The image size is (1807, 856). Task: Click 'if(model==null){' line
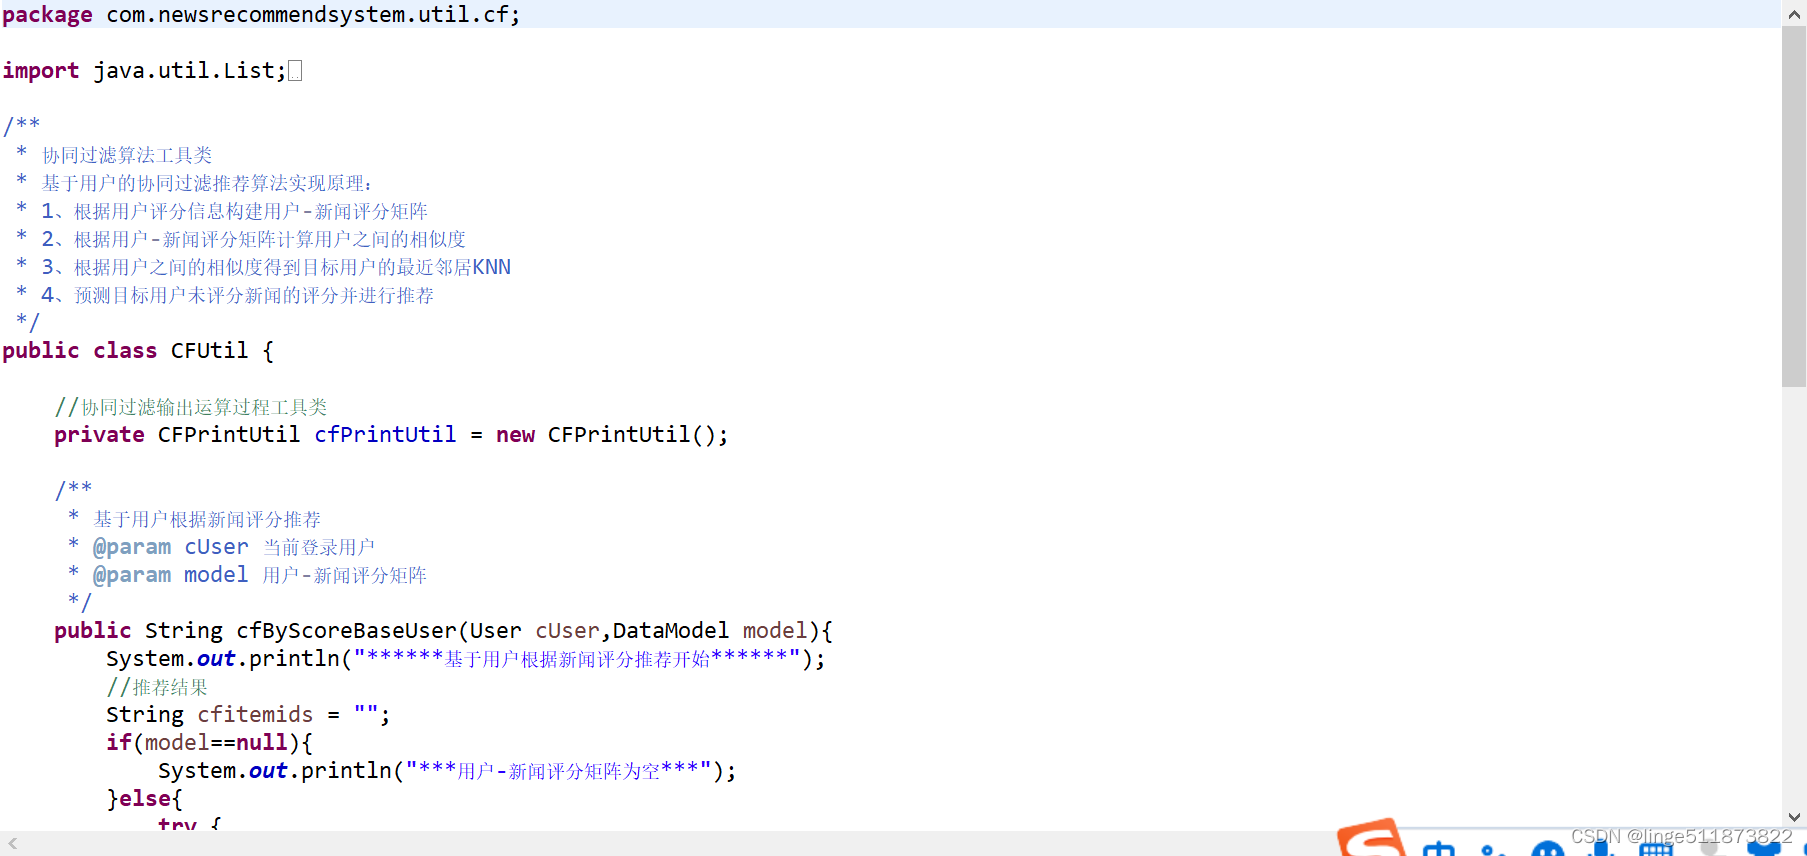tap(210, 743)
